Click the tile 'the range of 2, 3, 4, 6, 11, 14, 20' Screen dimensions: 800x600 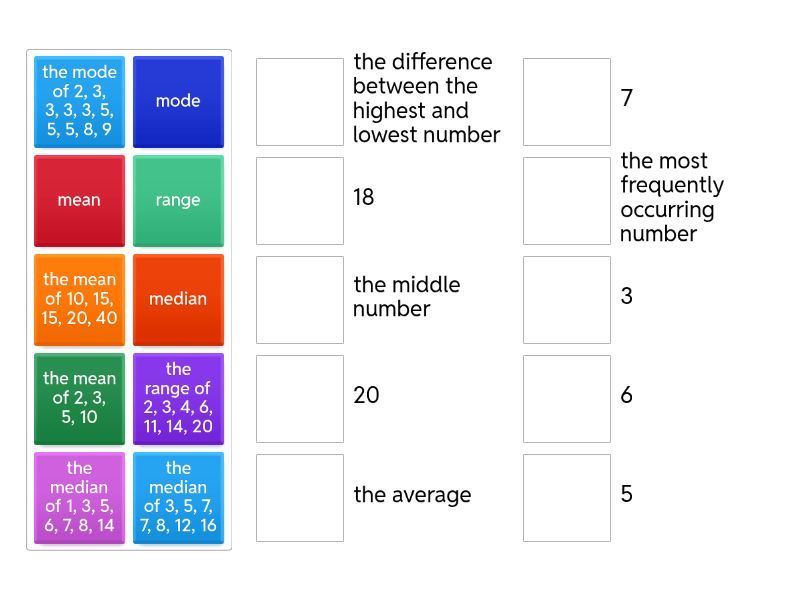point(178,398)
